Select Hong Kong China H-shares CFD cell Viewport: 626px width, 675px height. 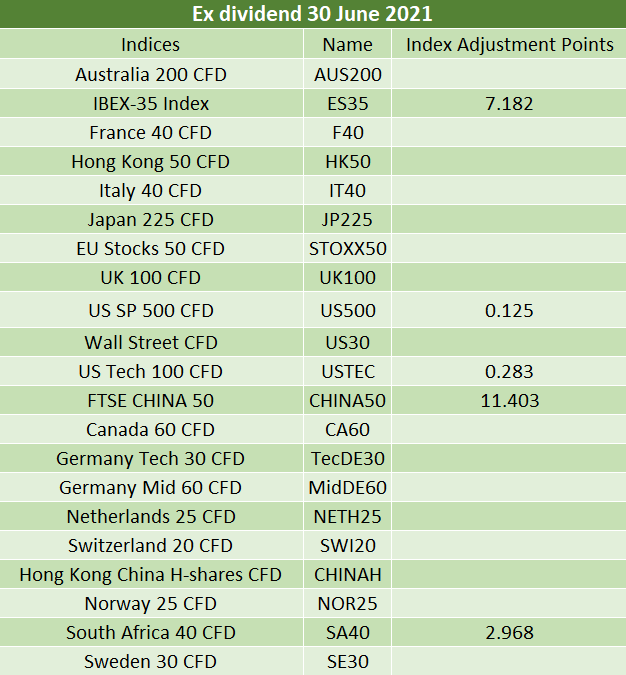coord(151,575)
